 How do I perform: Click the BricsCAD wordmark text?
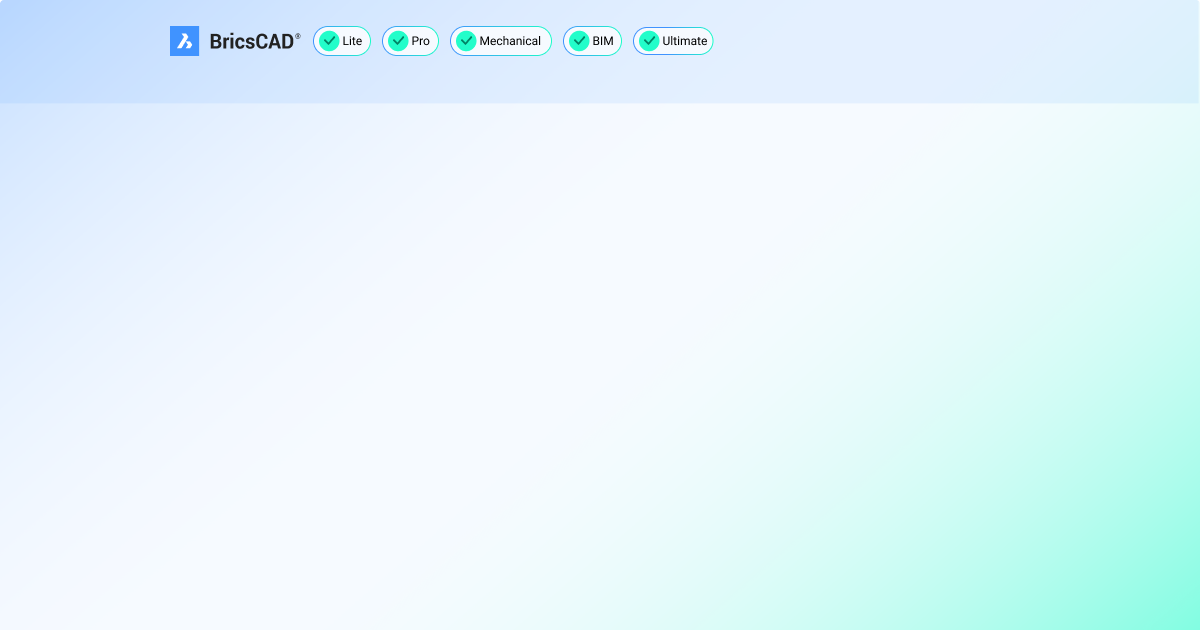[251, 41]
